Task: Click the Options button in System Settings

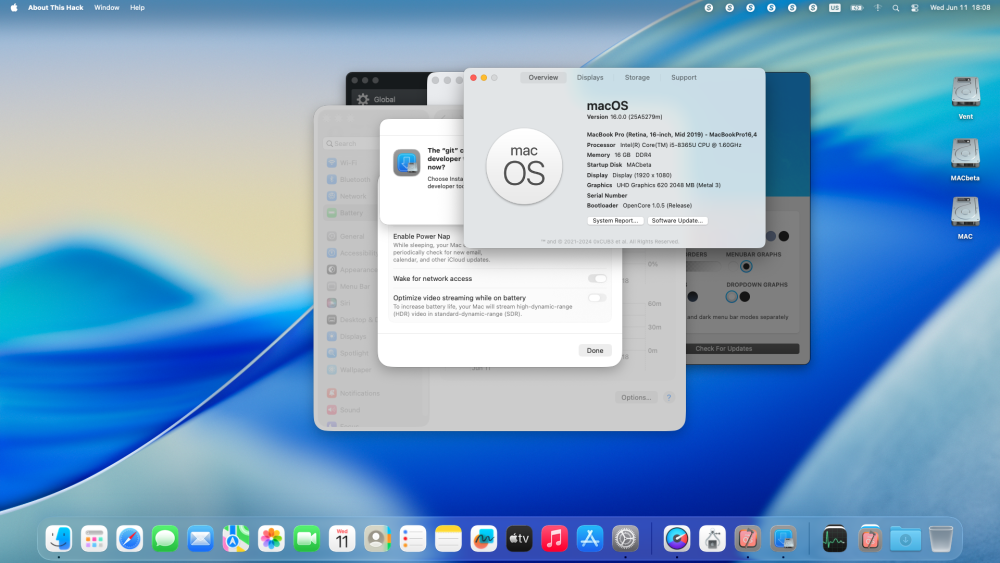Action: coord(636,397)
